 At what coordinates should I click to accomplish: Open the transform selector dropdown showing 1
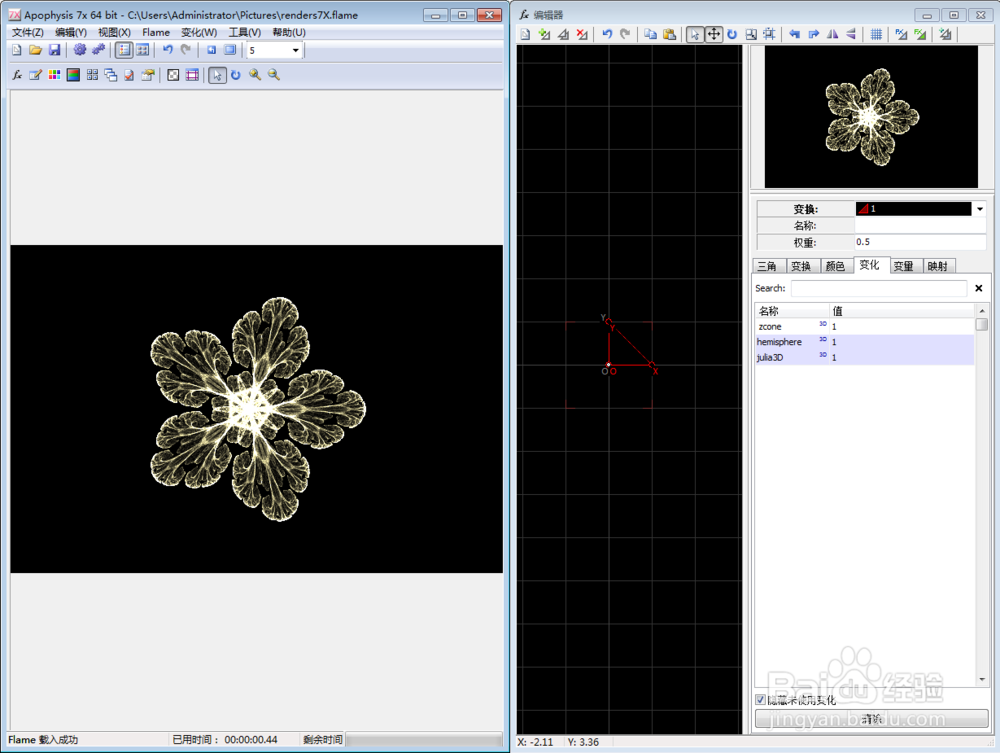977,209
